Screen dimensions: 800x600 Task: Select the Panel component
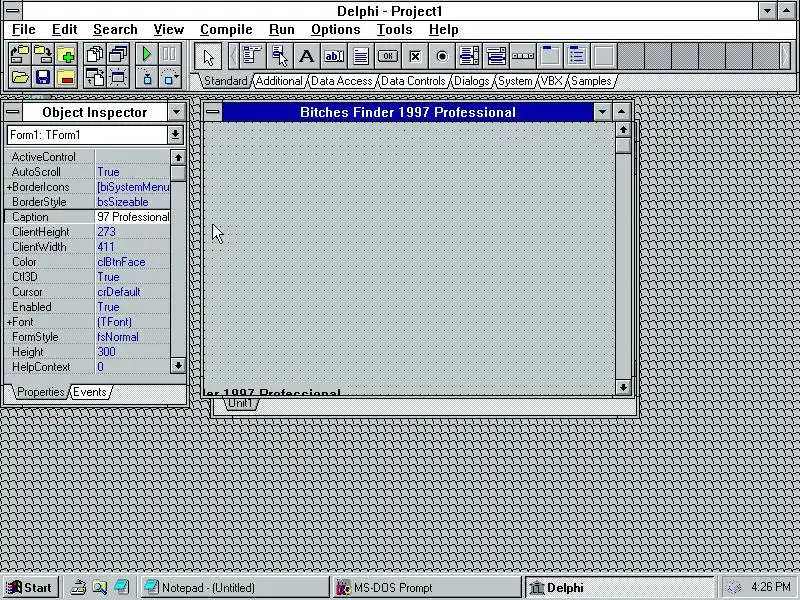click(604, 56)
